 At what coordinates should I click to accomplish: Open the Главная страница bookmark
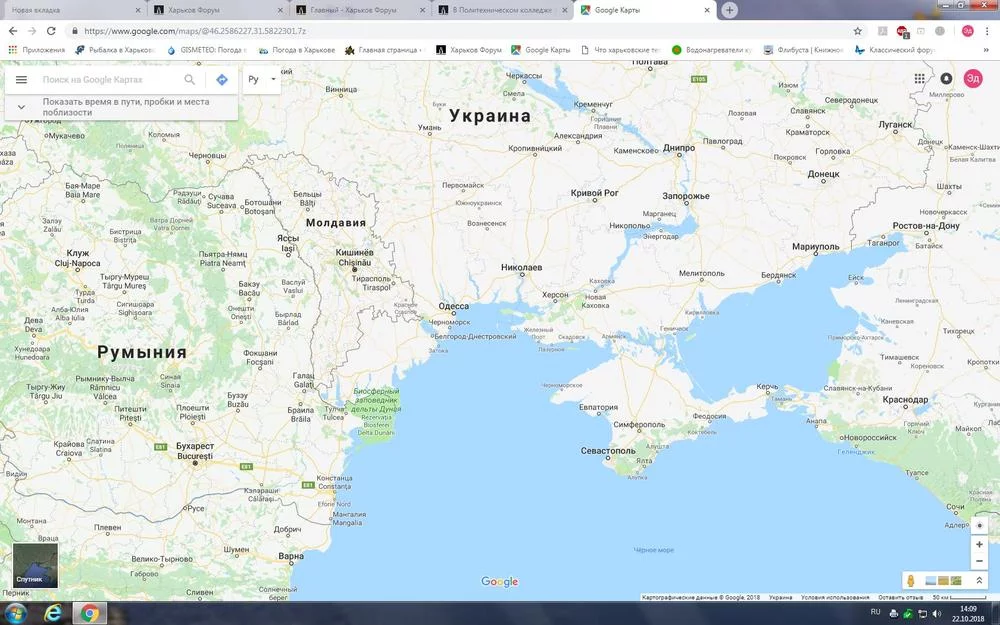(x=384, y=50)
